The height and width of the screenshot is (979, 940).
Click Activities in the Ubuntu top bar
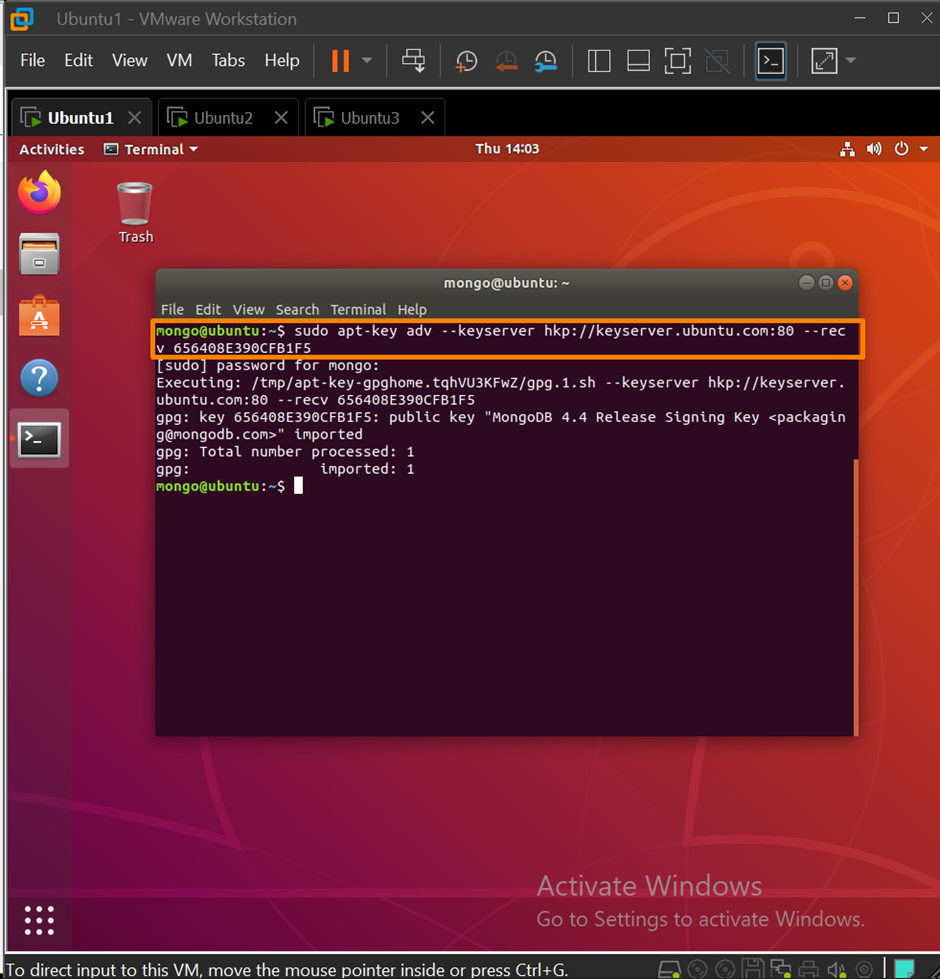click(x=51, y=148)
